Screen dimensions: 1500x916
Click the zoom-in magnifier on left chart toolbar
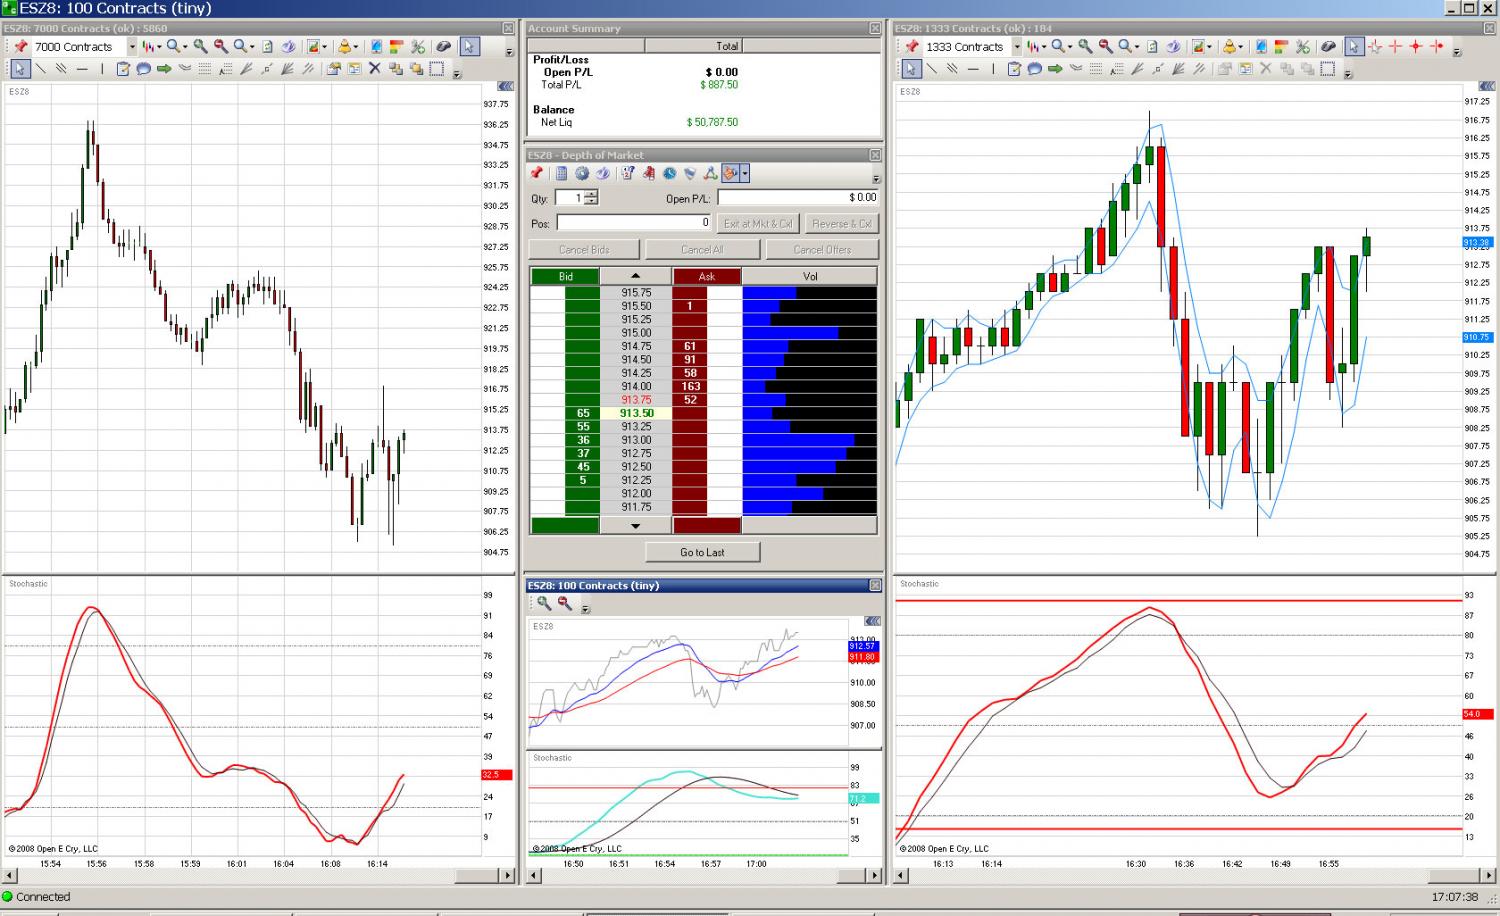[200, 46]
